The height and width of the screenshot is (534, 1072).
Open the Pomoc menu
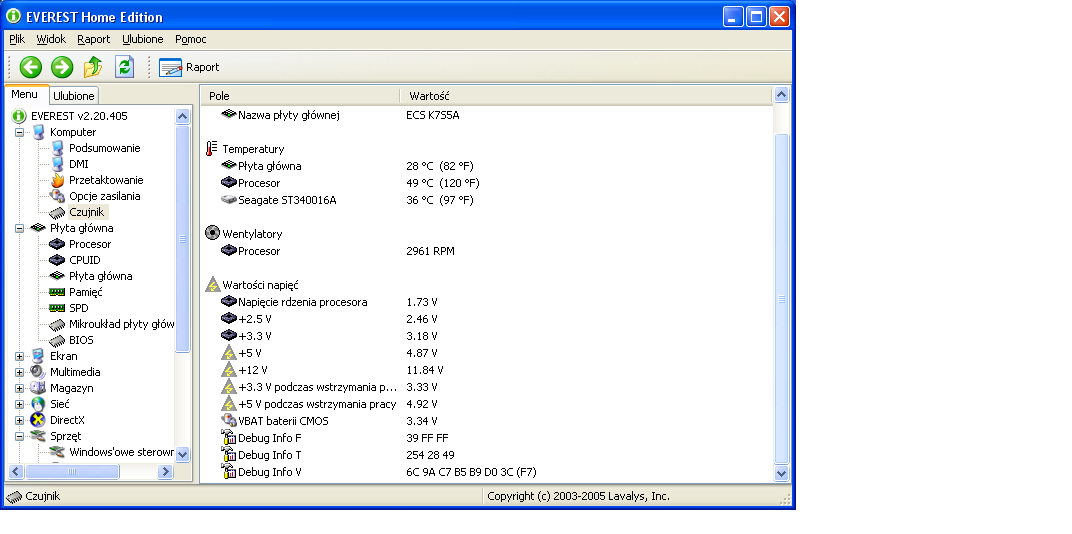pos(191,39)
